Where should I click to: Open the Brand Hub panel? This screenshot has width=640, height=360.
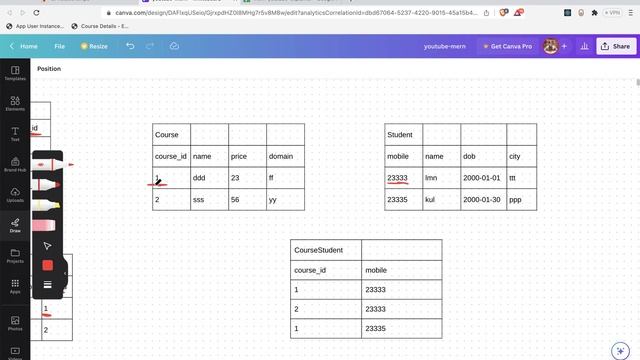(x=15, y=164)
